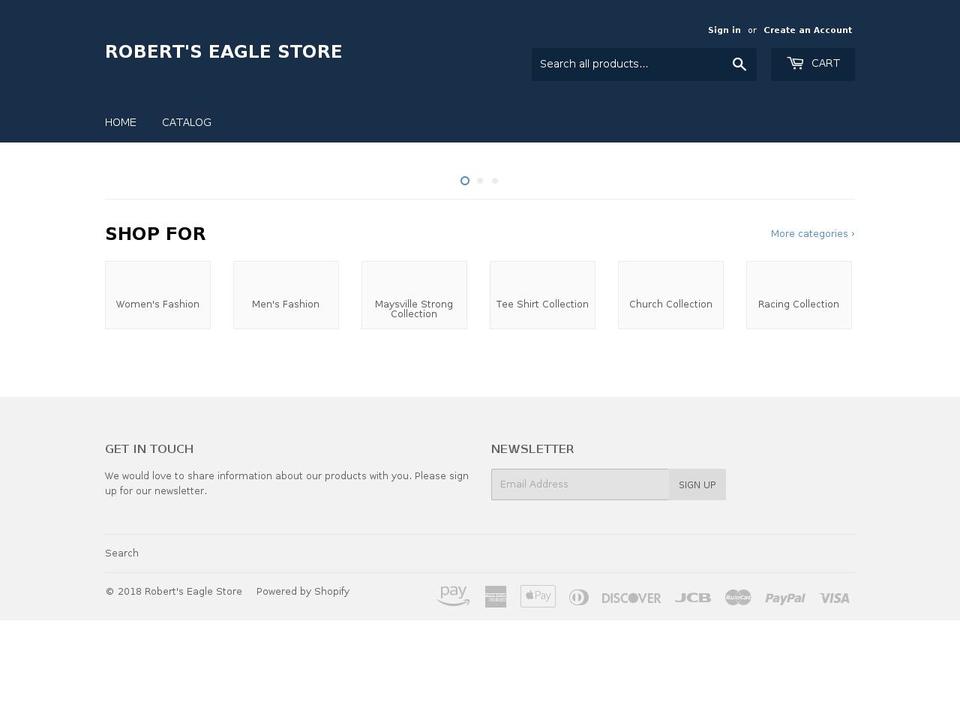The image size is (960, 720).
Task: Click the JCB payment icon
Action: click(692, 598)
